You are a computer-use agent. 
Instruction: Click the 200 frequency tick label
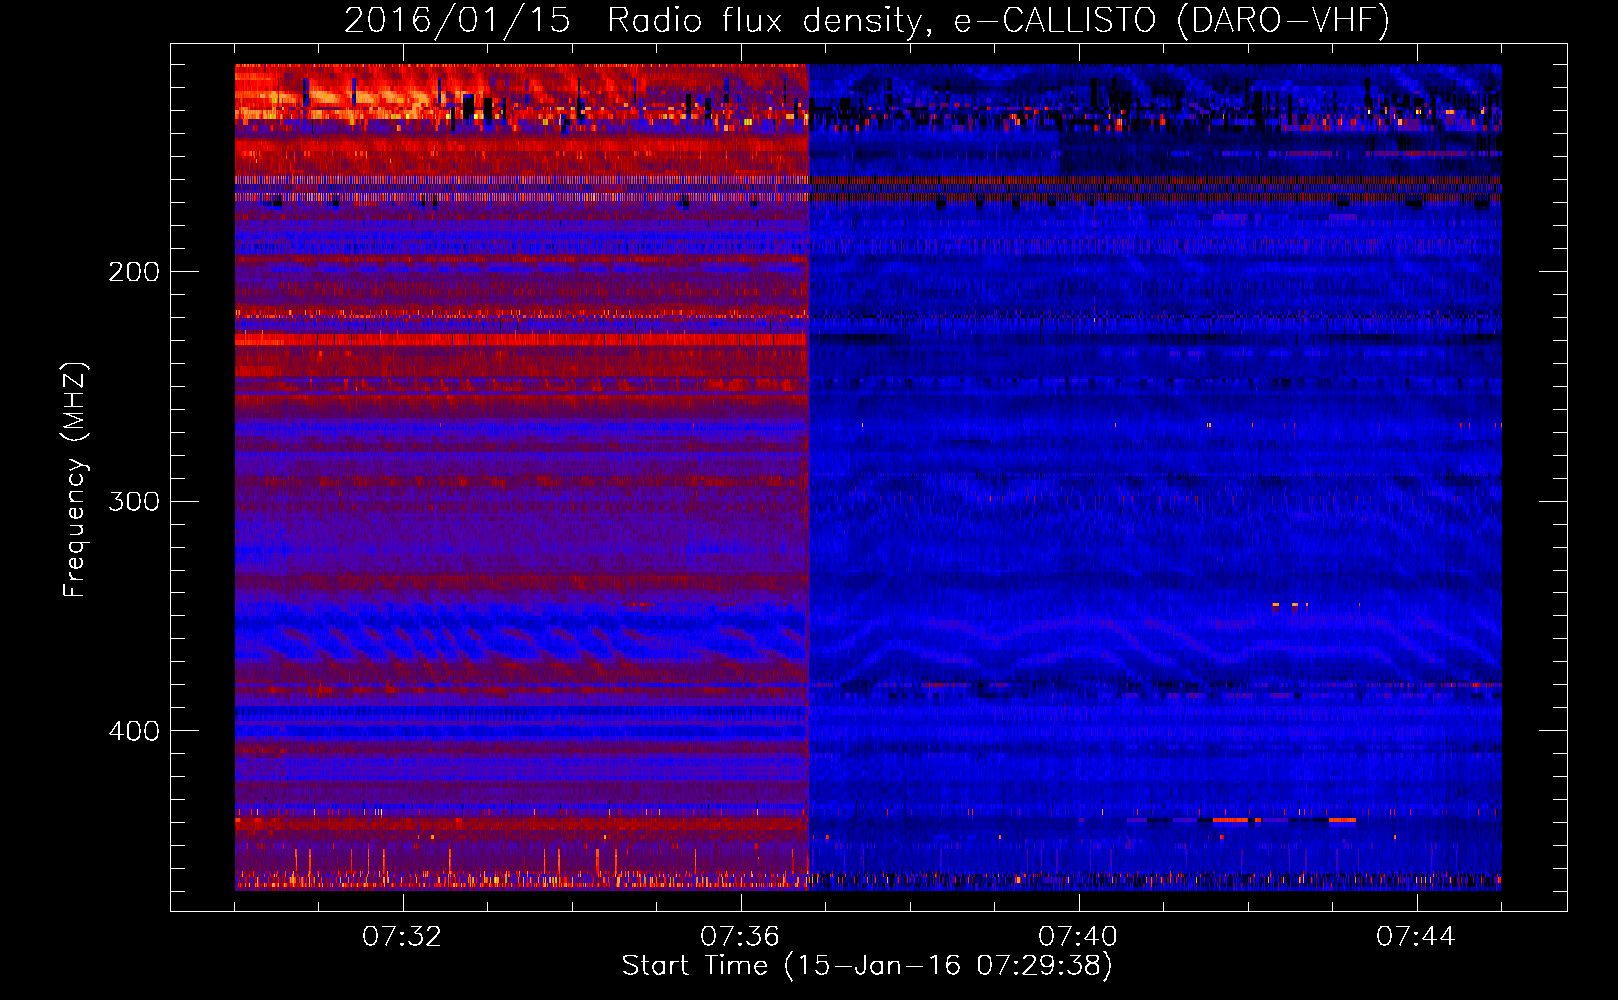pos(134,272)
